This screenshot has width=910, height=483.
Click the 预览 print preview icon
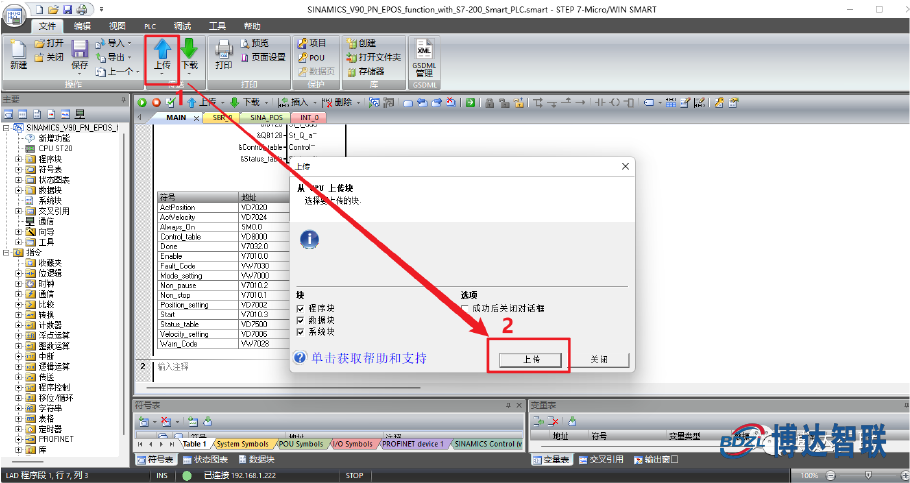(245, 44)
